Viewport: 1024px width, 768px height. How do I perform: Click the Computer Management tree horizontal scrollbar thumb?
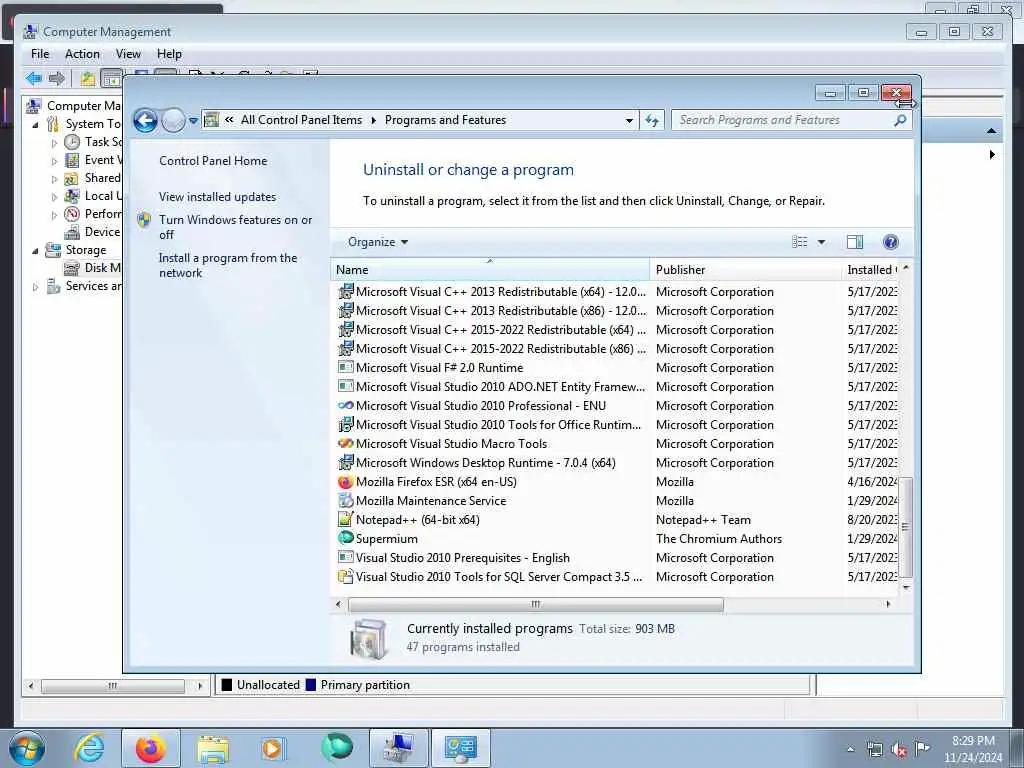(x=112, y=686)
